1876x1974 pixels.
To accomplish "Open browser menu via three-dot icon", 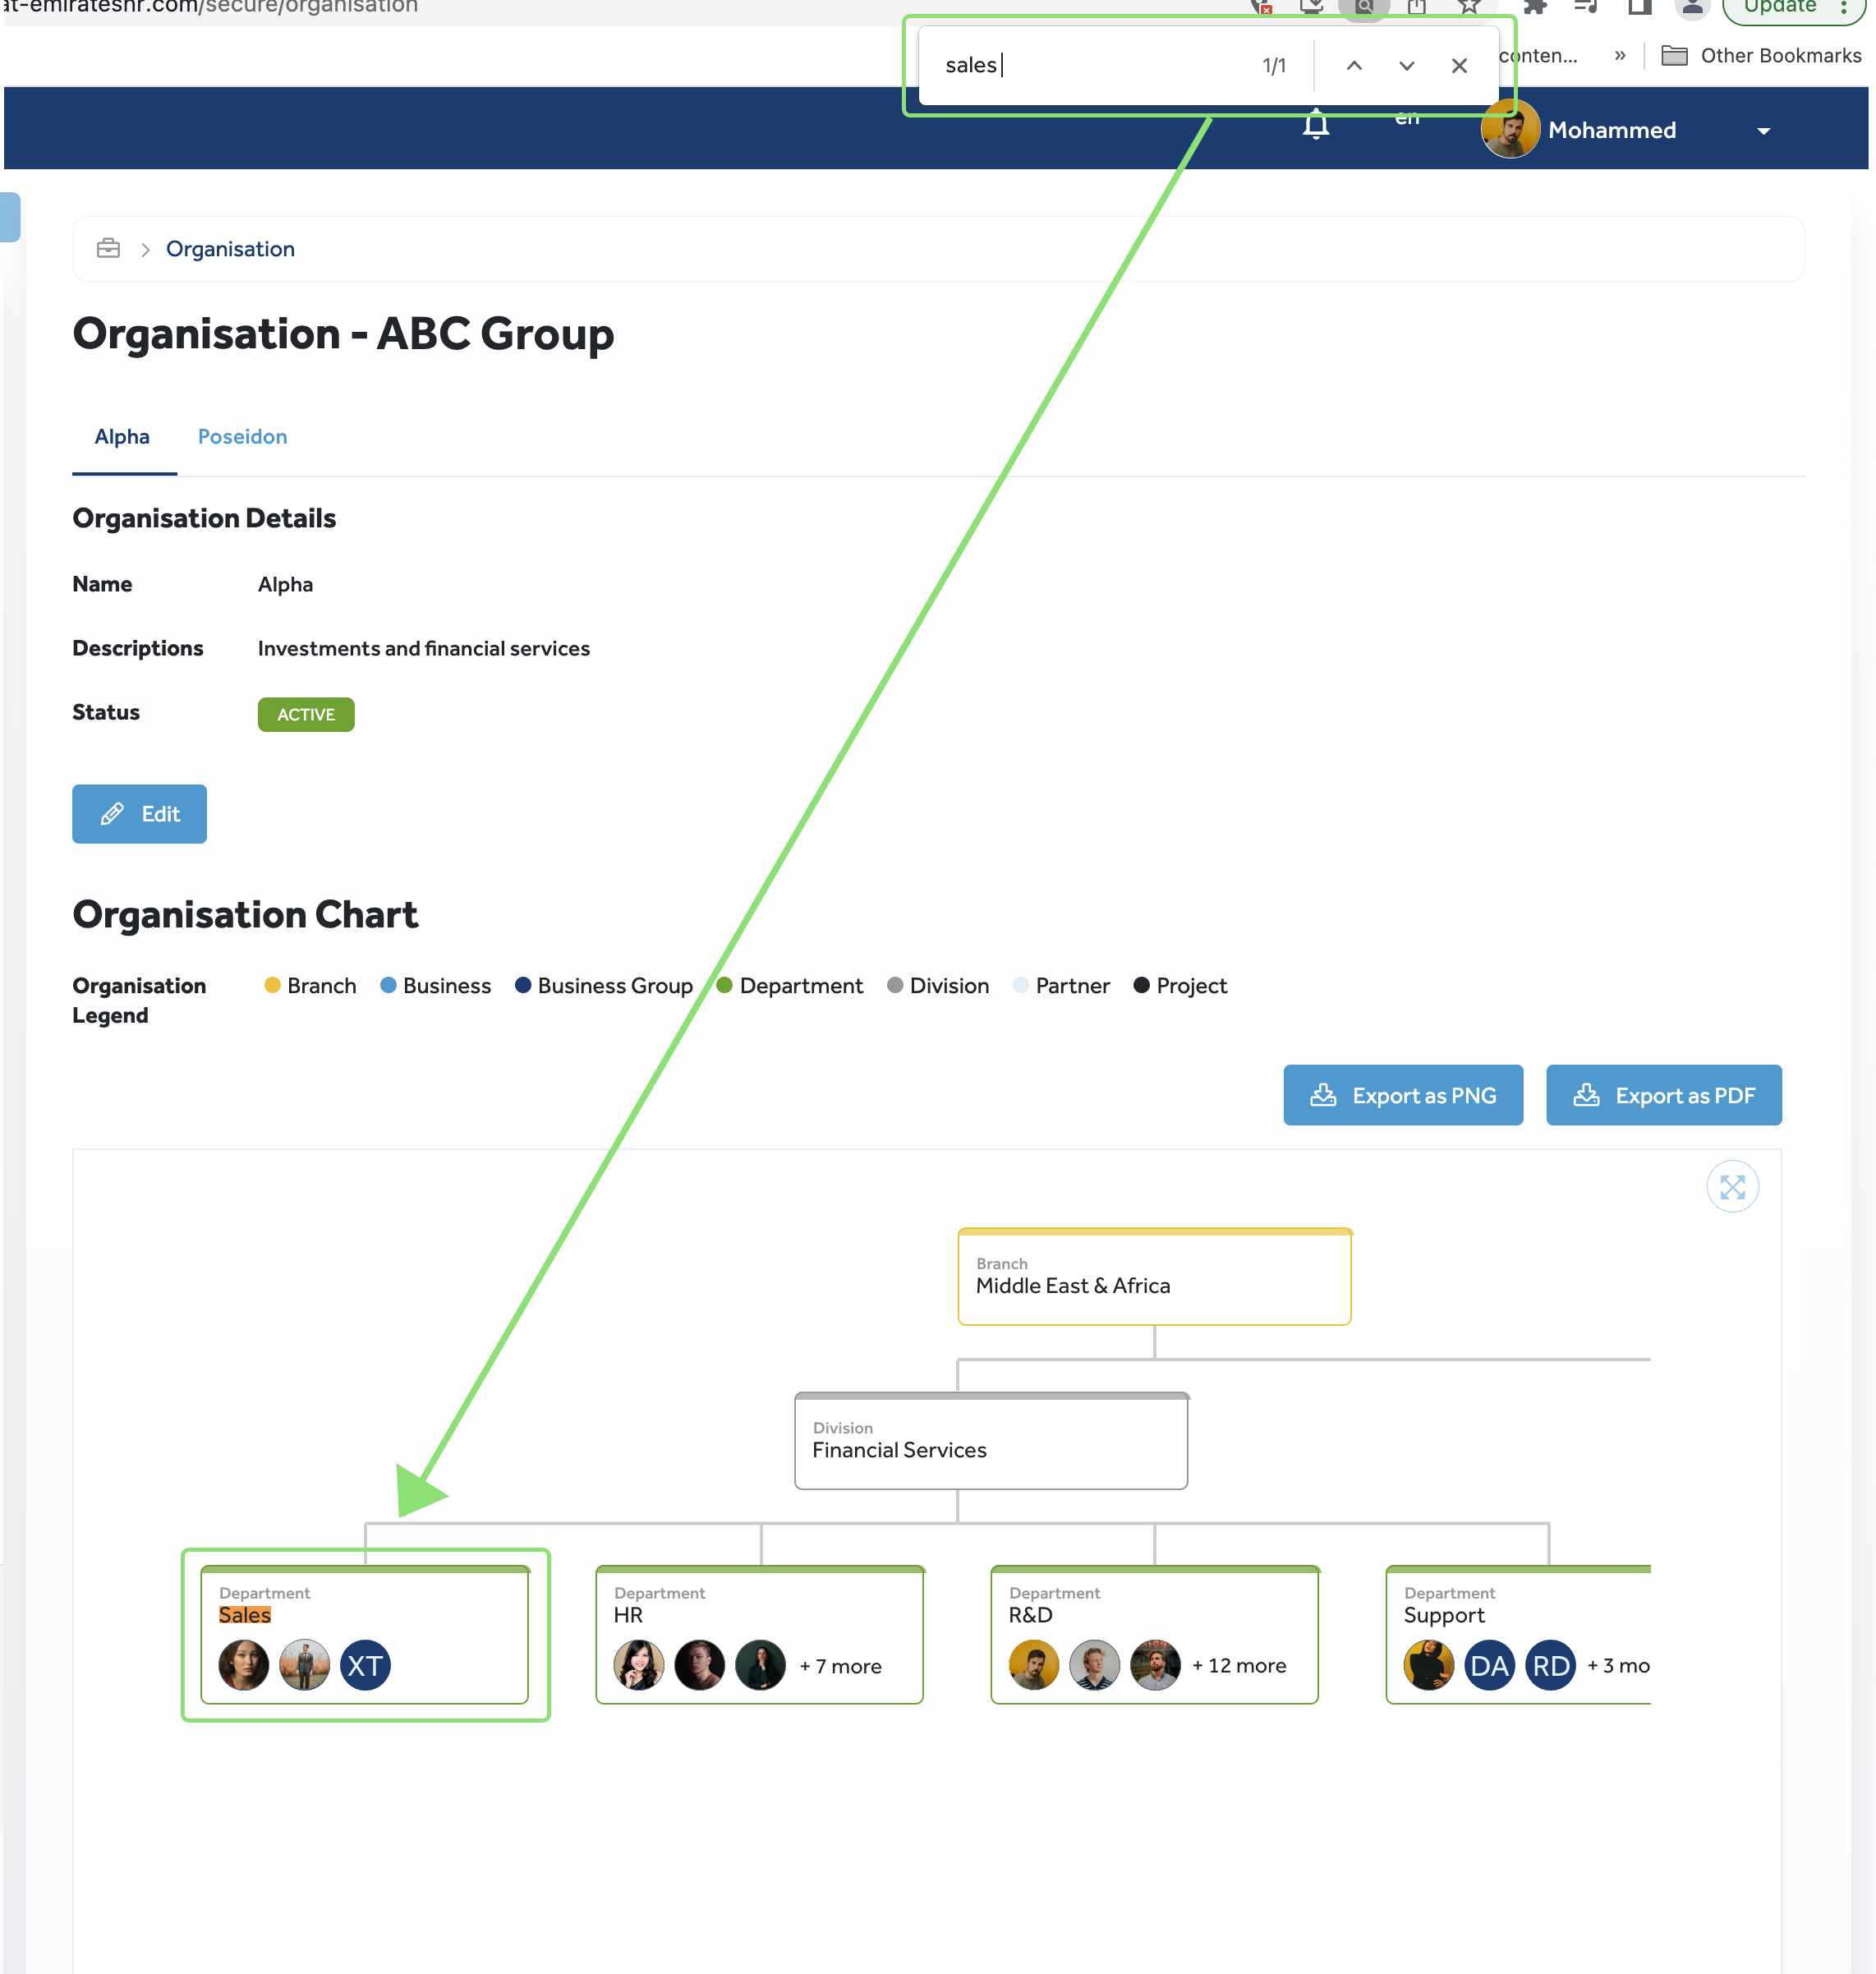I will [x=1843, y=6].
